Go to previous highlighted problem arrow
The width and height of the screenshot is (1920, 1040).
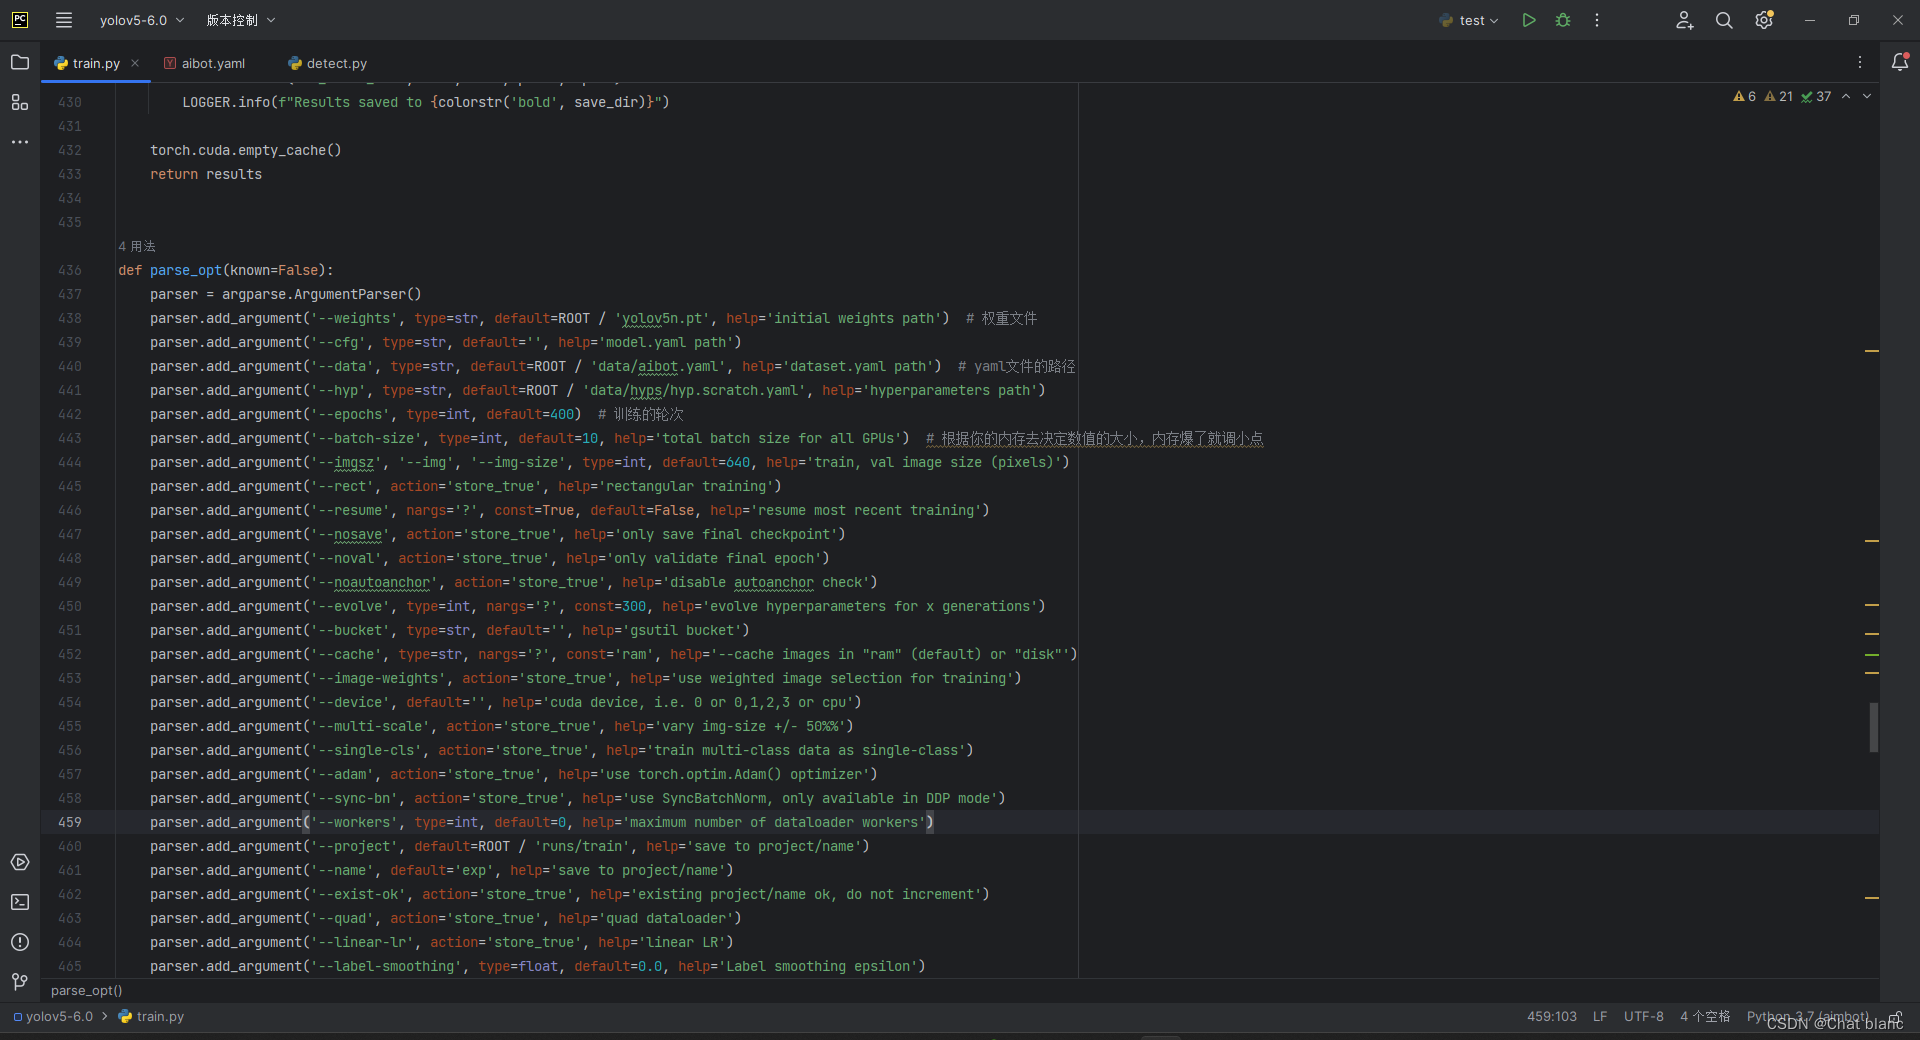point(1846,97)
